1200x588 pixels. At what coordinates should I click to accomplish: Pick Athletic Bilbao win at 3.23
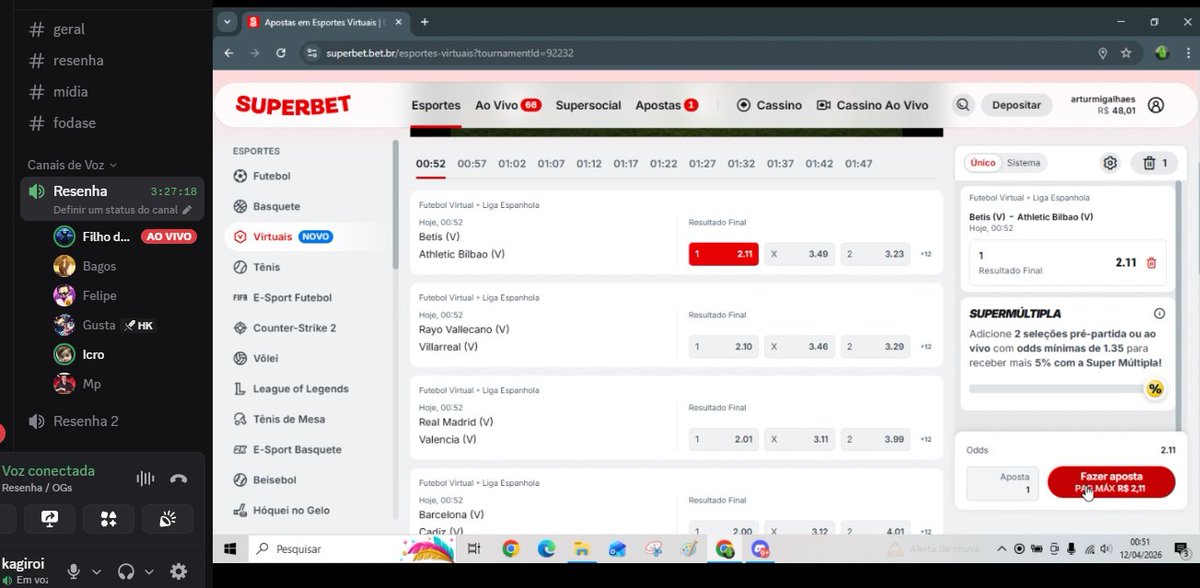(875, 254)
